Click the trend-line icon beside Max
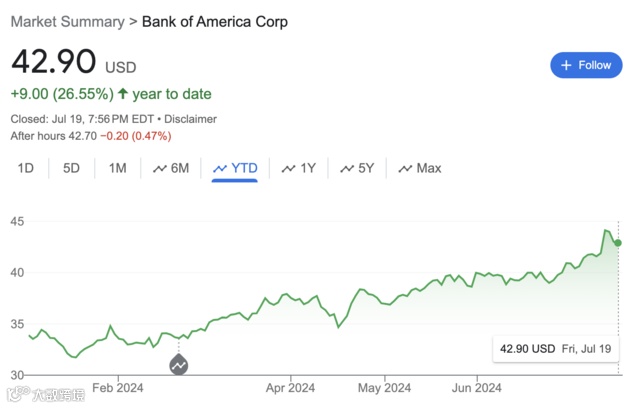The height and width of the screenshot is (408, 640). [x=405, y=169]
